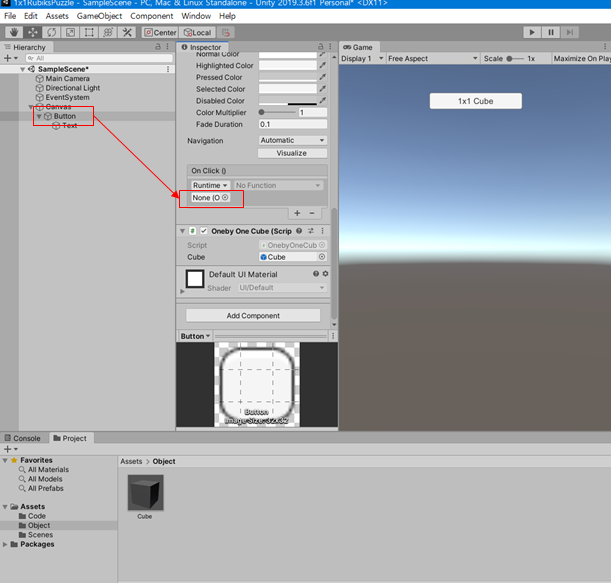The width and height of the screenshot is (611, 583).
Task: Open Free Aspect dropdown
Action: point(433,58)
